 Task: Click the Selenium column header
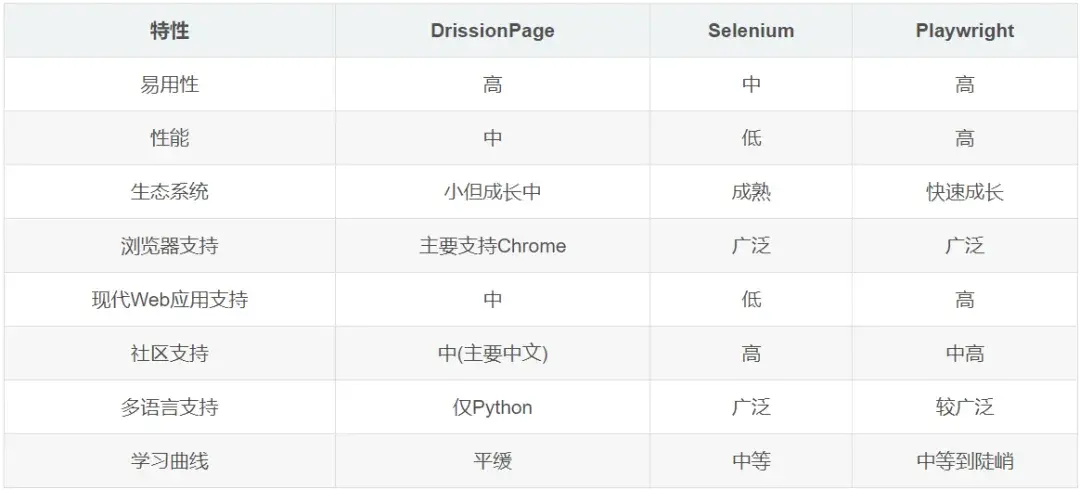point(751,31)
